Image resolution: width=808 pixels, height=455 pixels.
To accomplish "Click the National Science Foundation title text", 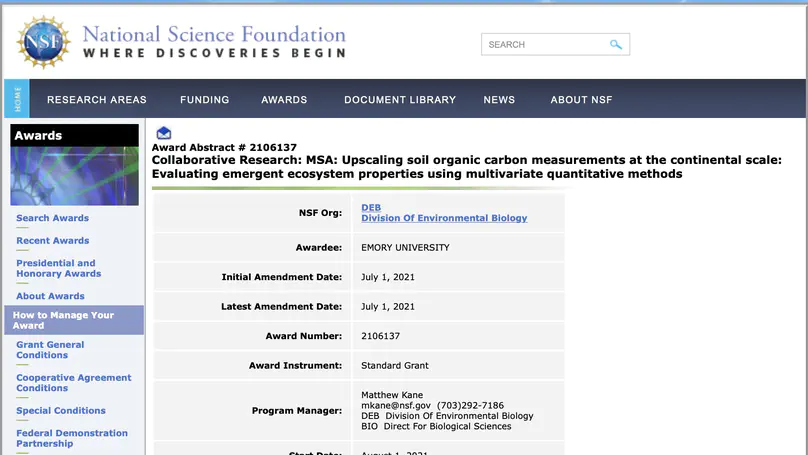I will 214,35.
